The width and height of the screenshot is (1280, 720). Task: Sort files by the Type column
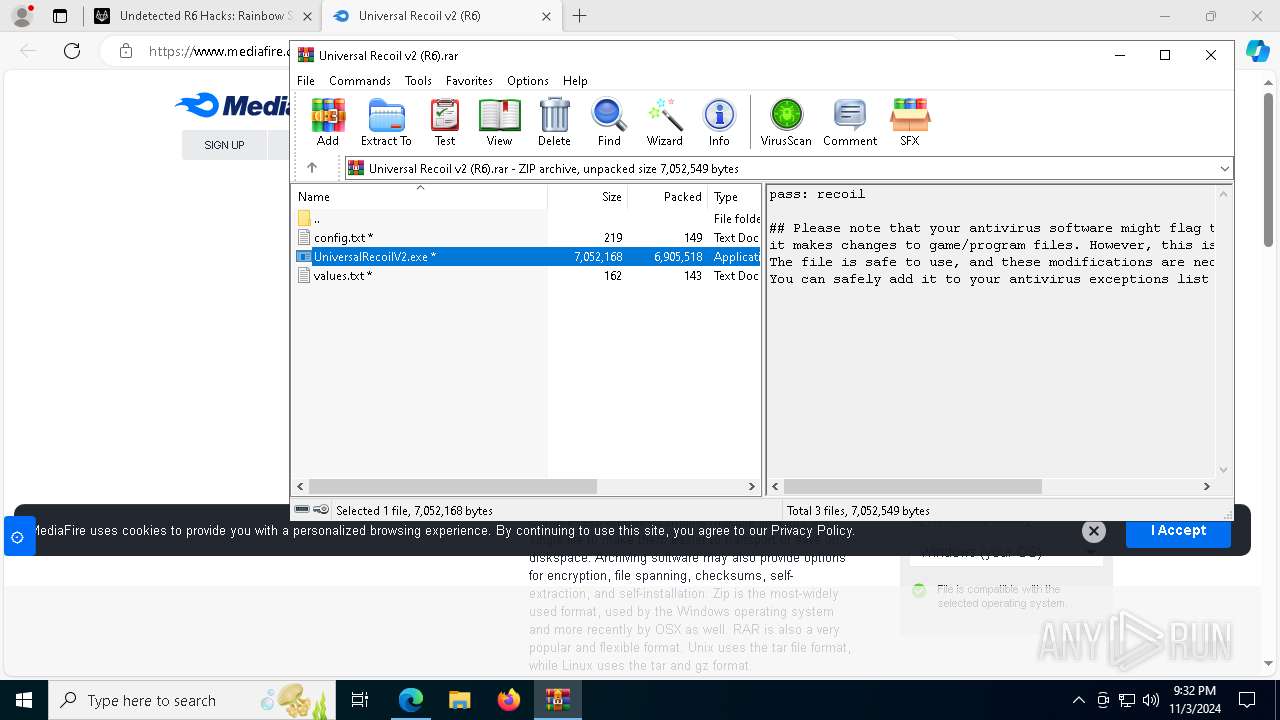[734, 197]
